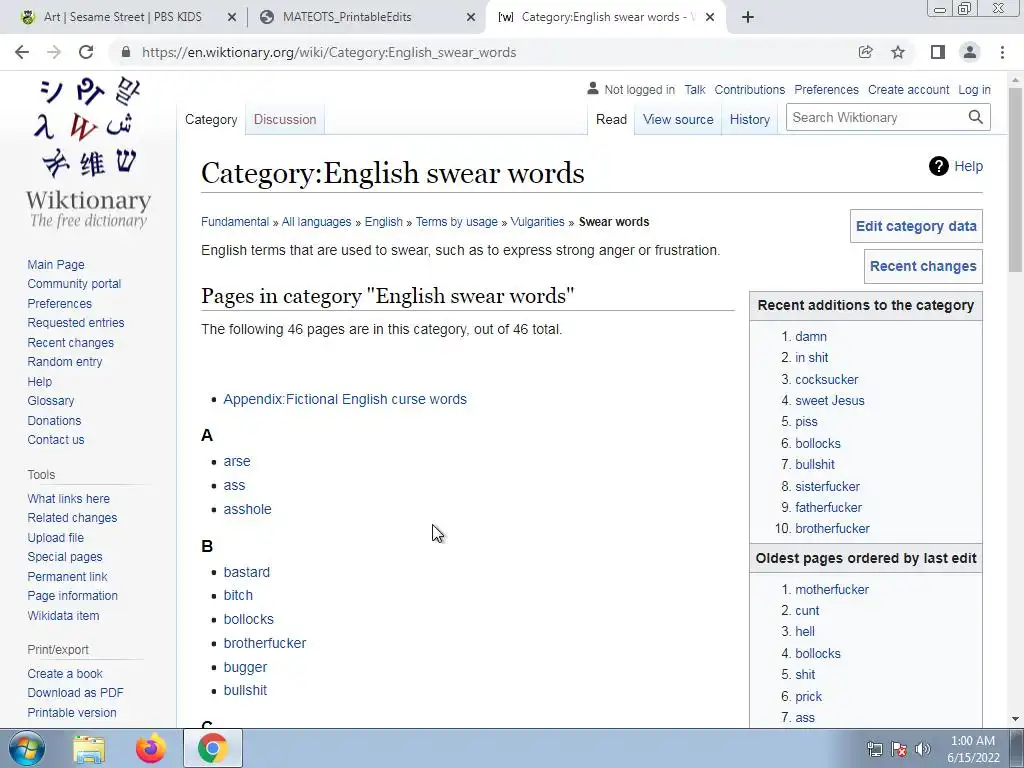Image resolution: width=1024 pixels, height=768 pixels.
Task: Click the page vertical scrollbar thumb
Action: [1015, 180]
